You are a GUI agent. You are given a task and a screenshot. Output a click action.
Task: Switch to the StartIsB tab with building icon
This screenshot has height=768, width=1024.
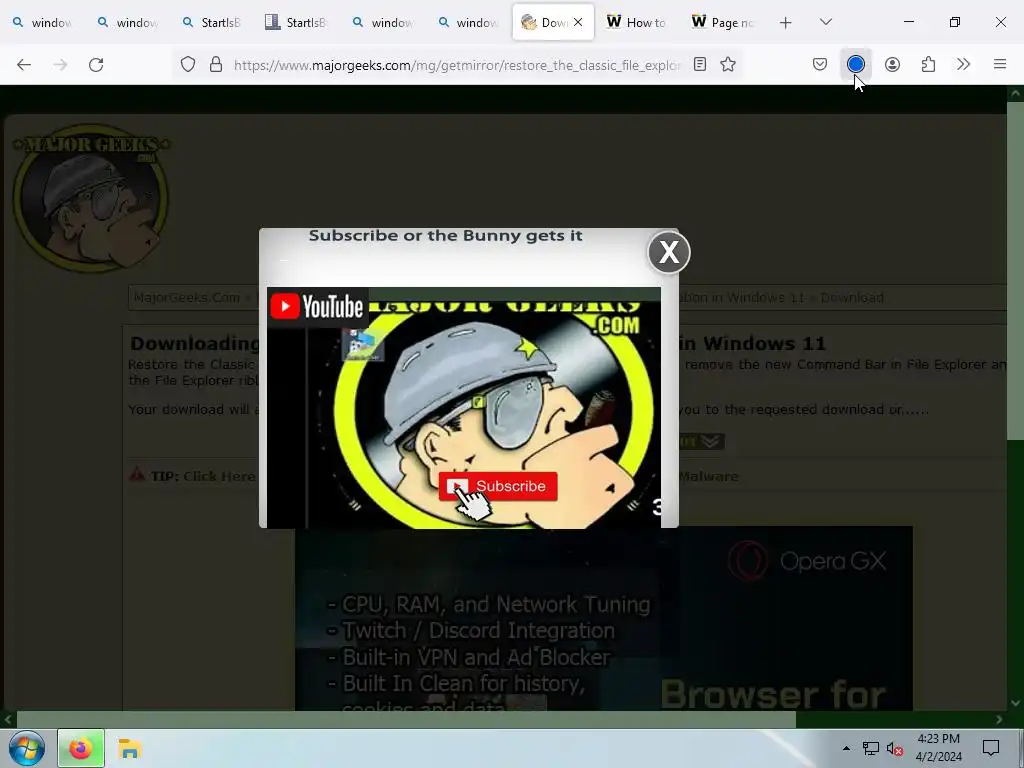pyautogui.click(x=297, y=22)
